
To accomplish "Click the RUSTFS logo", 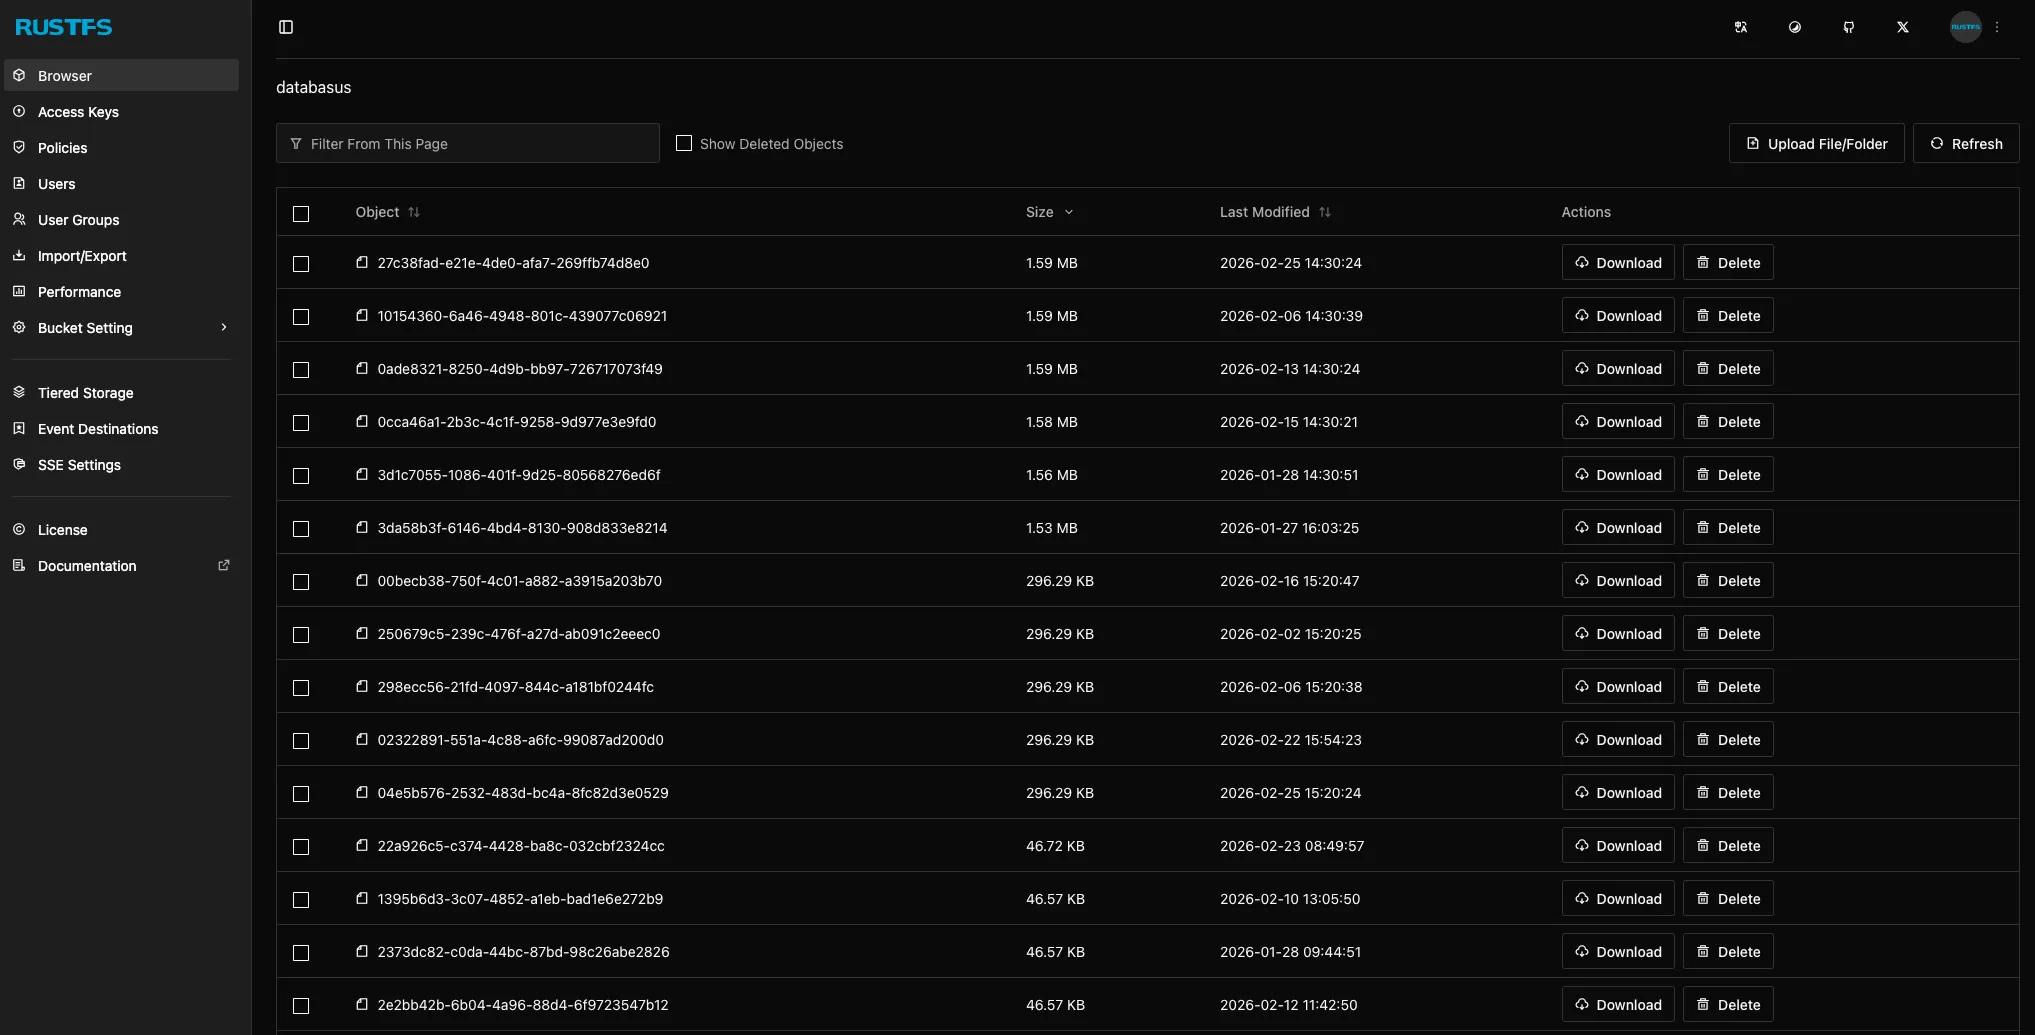I will [64, 27].
